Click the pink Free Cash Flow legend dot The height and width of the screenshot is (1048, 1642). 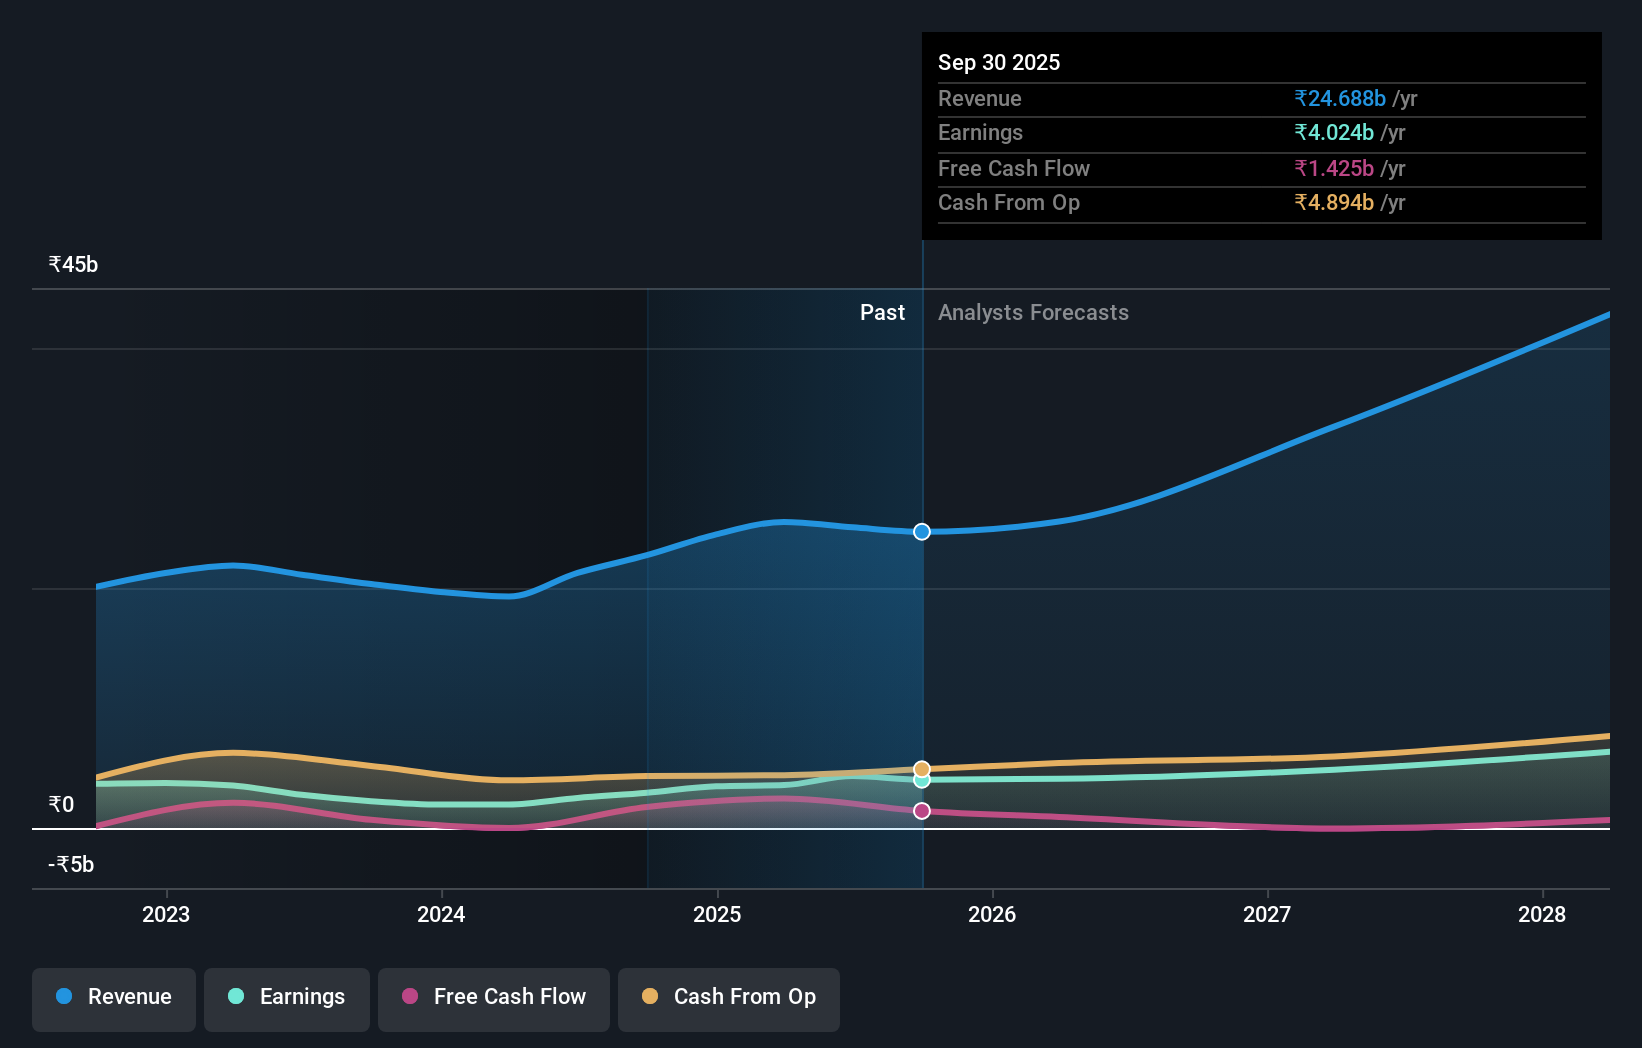click(409, 997)
